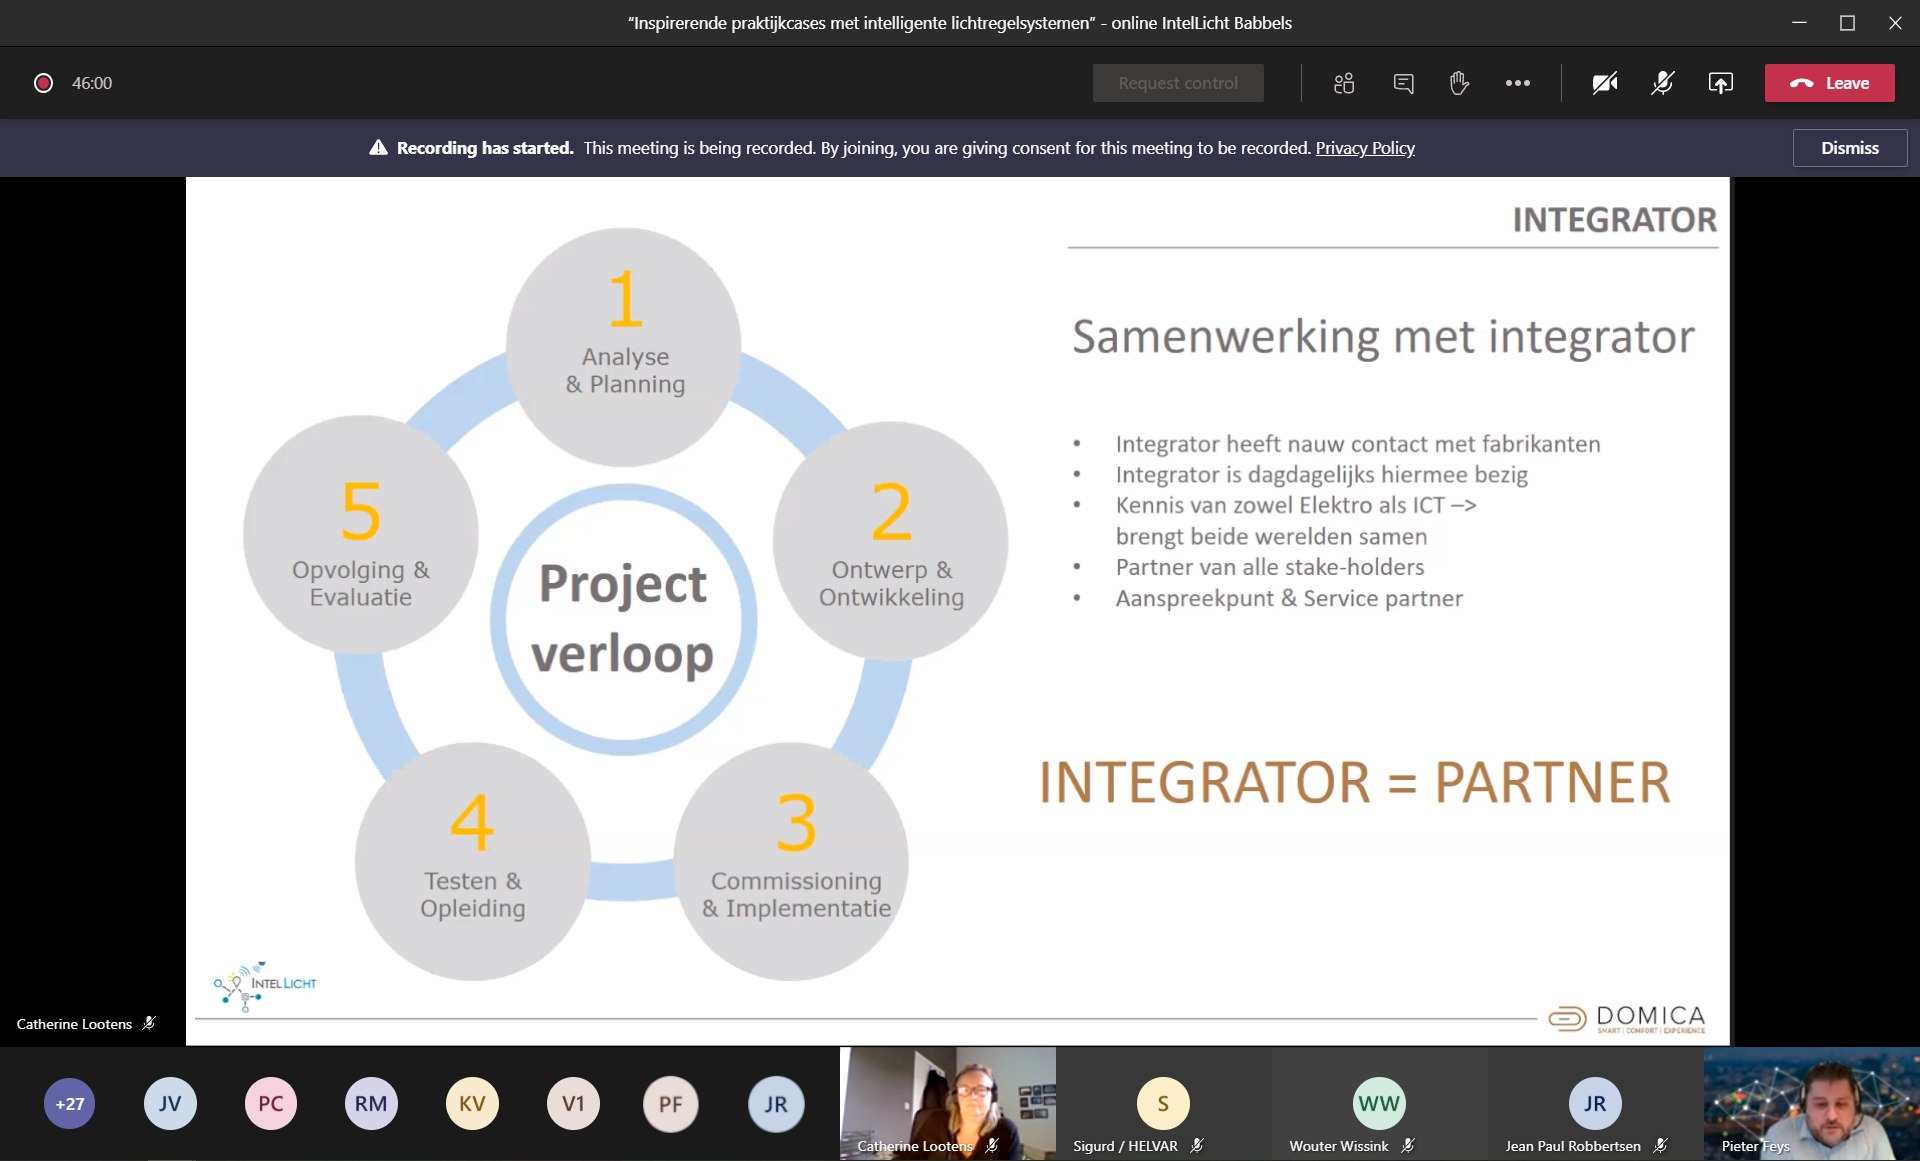The width and height of the screenshot is (1920, 1161).
Task: Open the participants panel icon
Action: pyautogui.click(x=1344, y=83)
